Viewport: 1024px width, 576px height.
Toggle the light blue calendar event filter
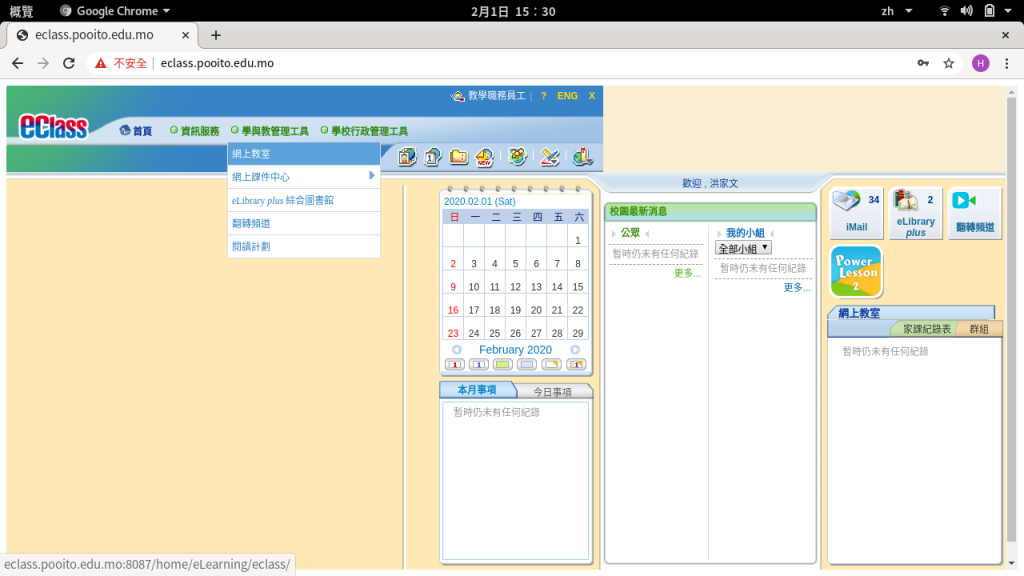[x=527, y=364]
